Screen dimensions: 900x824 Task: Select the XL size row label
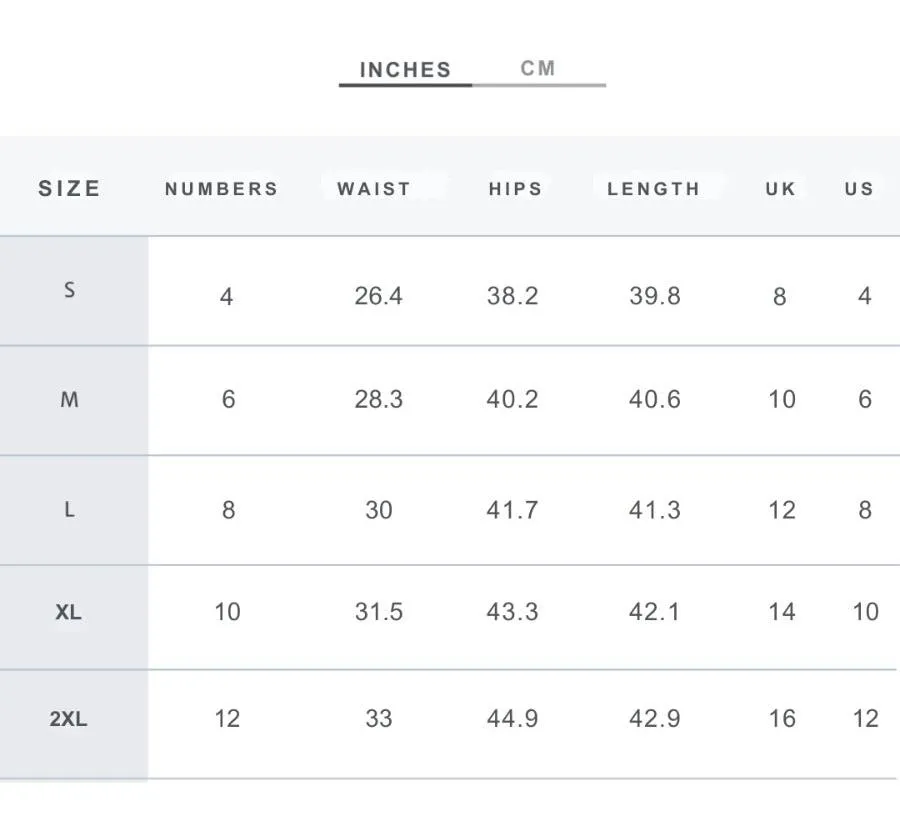(68, 612)
